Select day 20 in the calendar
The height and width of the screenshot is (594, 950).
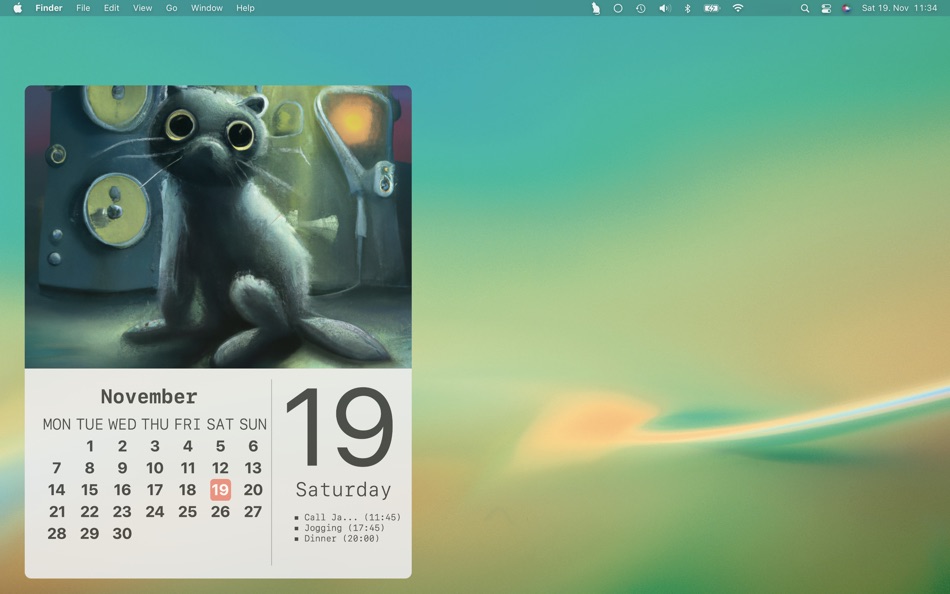click(x=253, y=490)
